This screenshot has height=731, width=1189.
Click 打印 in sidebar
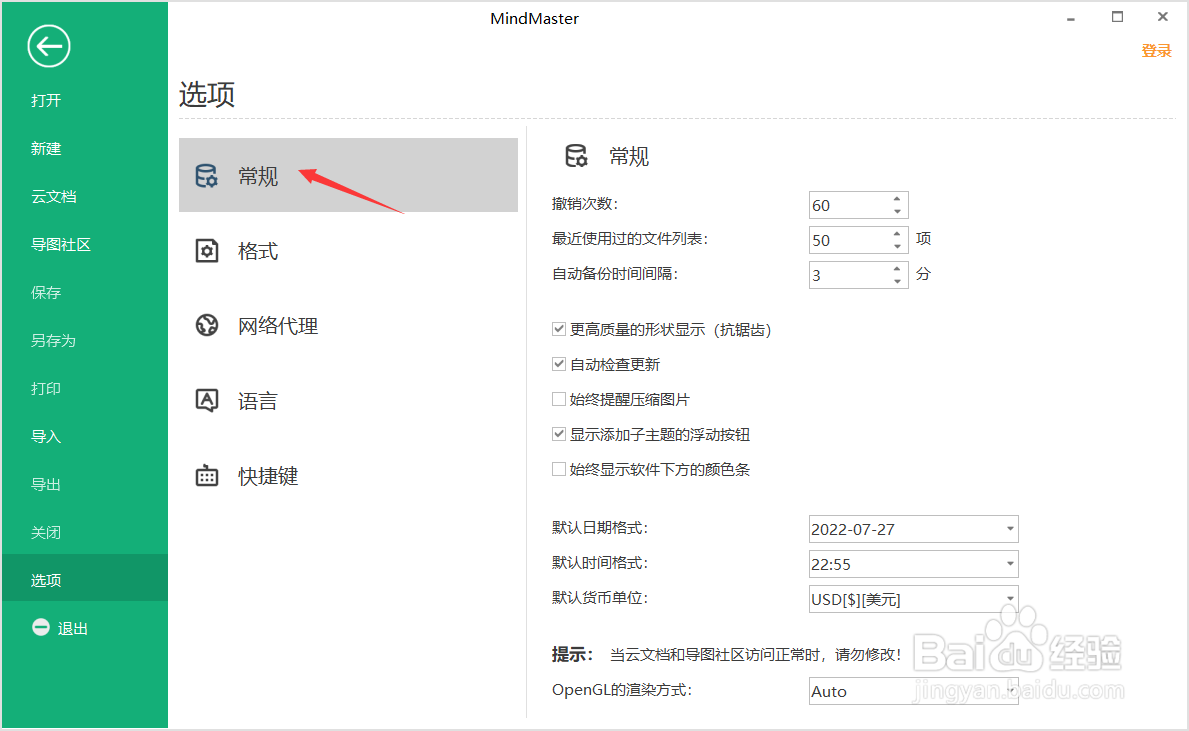[45, 388]
